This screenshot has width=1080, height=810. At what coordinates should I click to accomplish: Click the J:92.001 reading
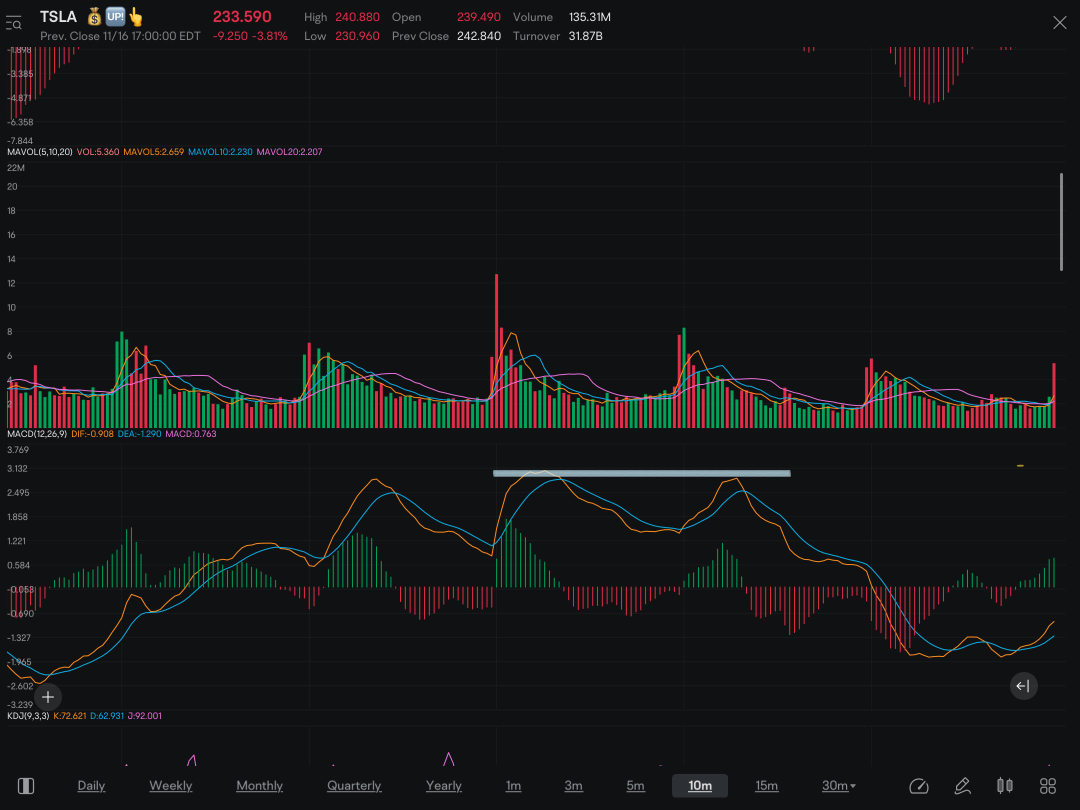click(x=145, y=716)
